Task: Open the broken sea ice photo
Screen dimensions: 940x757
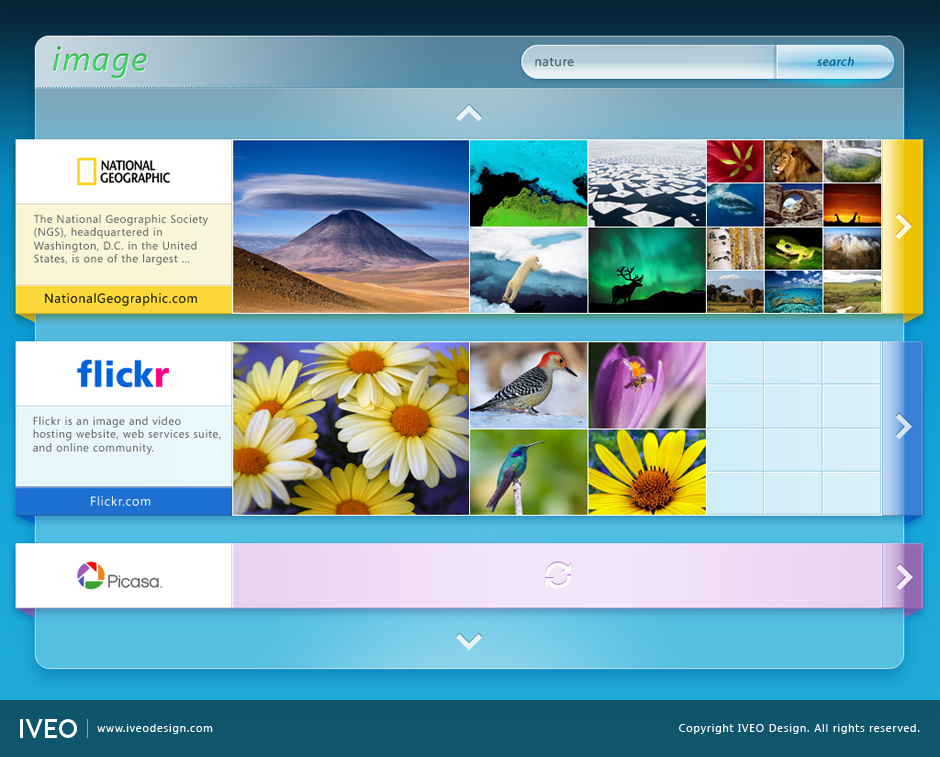Action: point(647,183)
